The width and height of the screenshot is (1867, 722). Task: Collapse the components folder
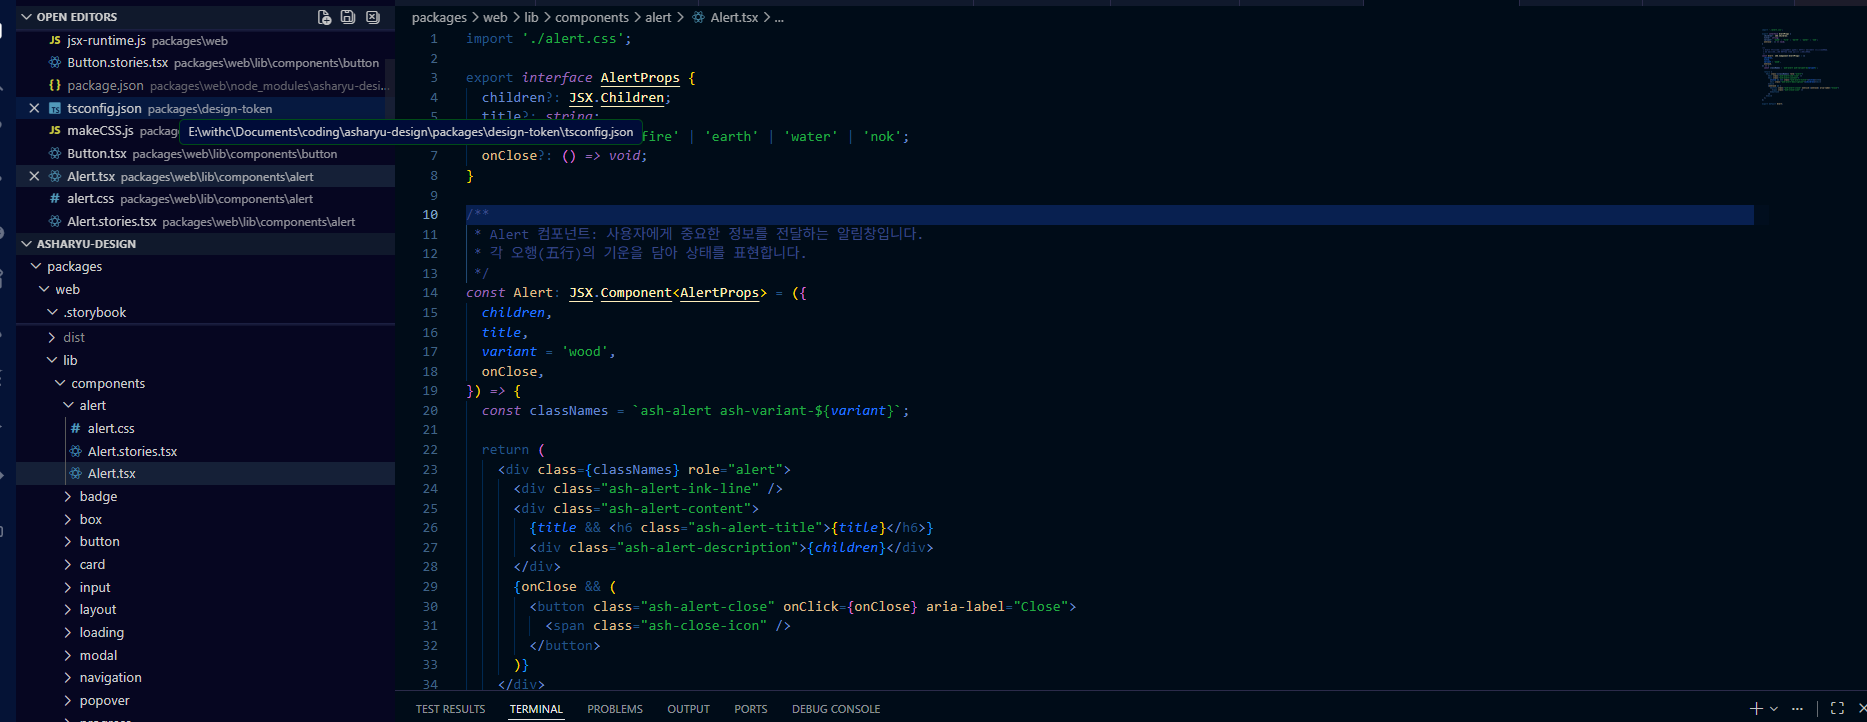(60, 383)
